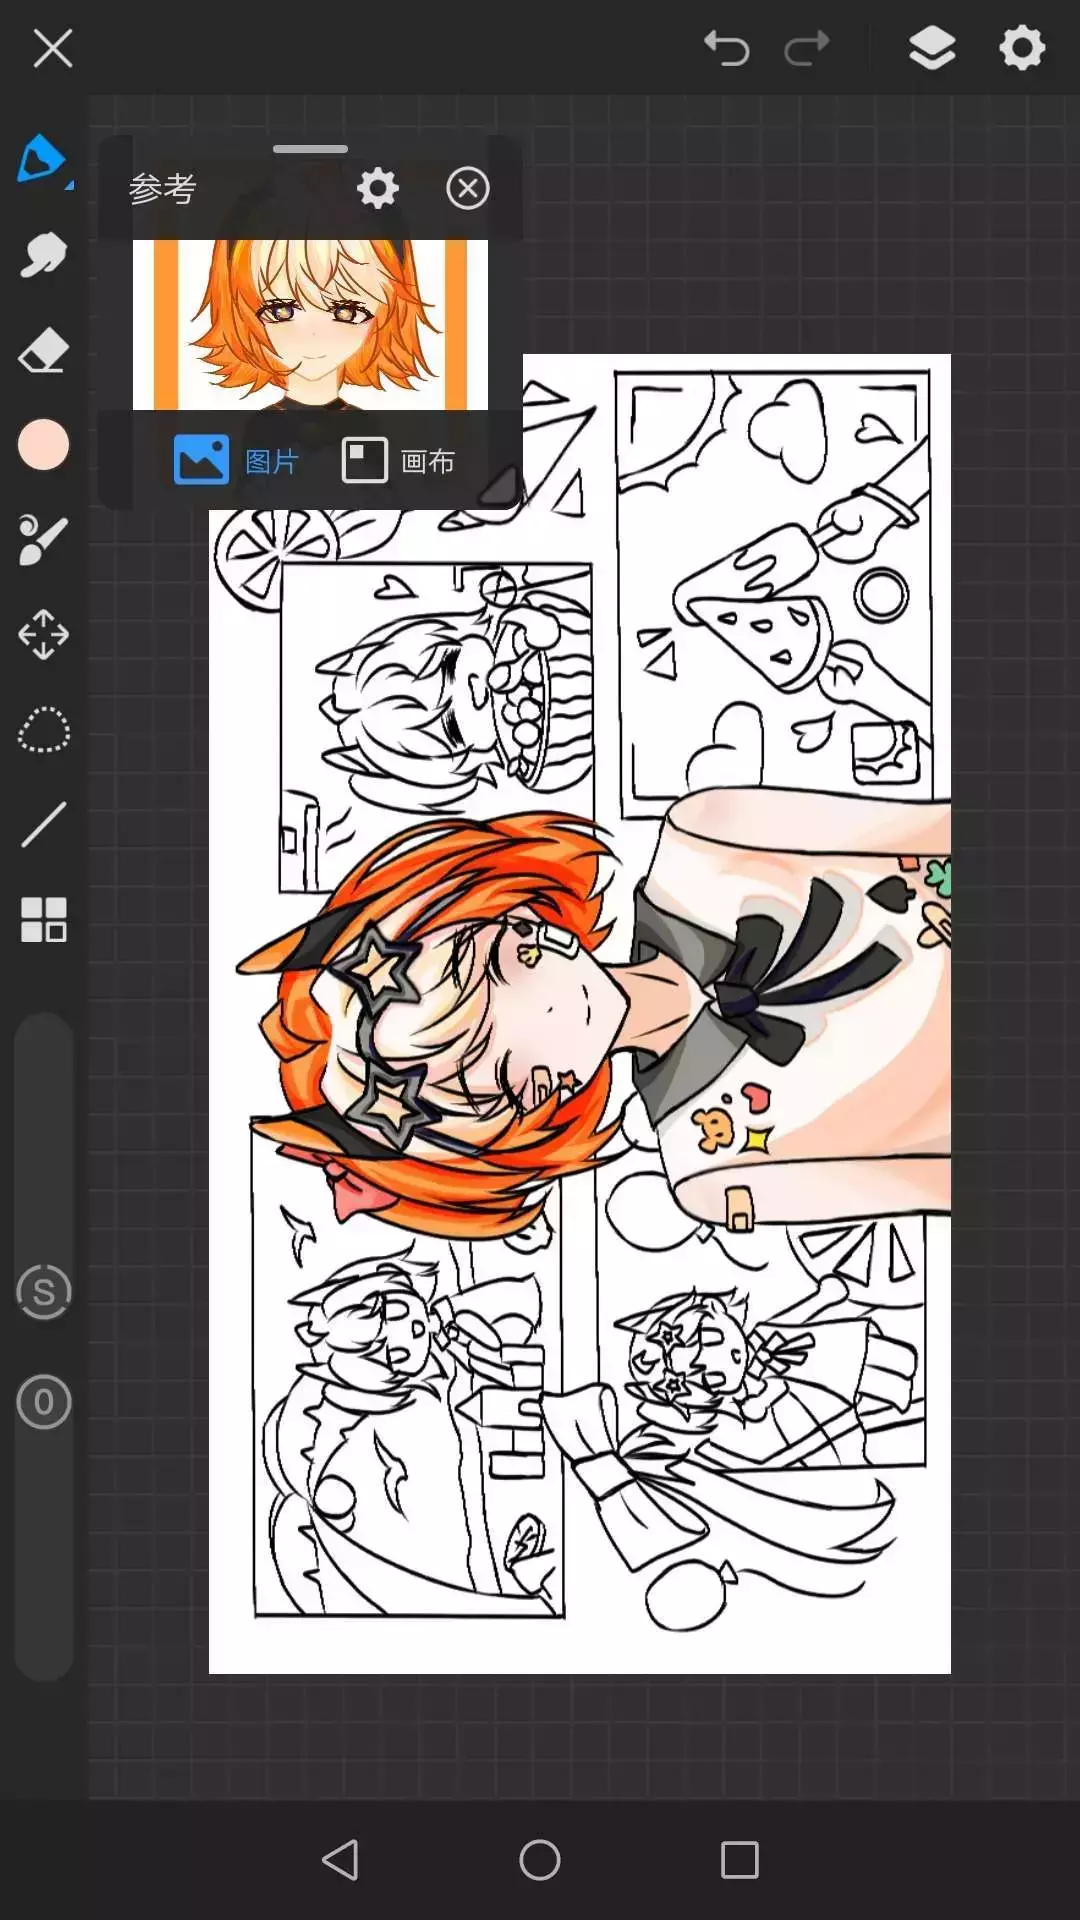Open reference panel settings gear
The width and height of the screenshot is (1080, 1920).
(378, 188)
